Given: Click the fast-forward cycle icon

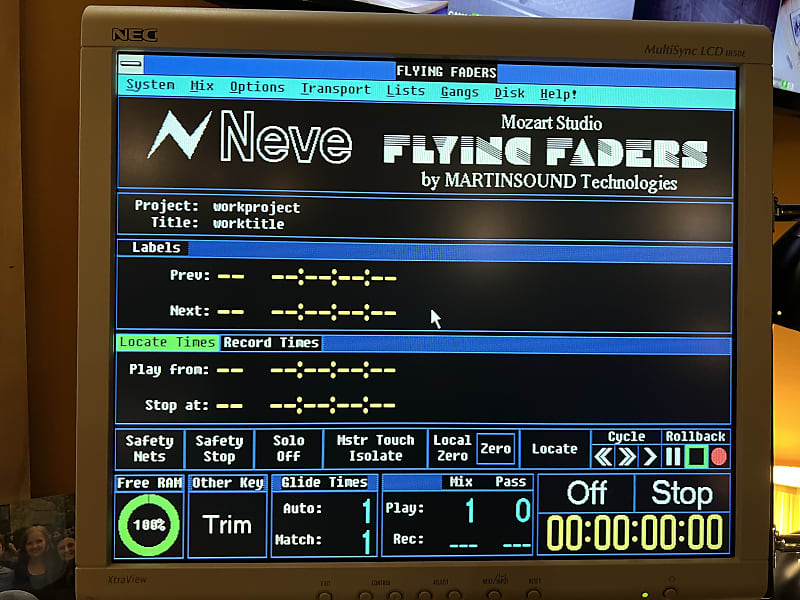Looking at the screenshot, I should [626, 456].
